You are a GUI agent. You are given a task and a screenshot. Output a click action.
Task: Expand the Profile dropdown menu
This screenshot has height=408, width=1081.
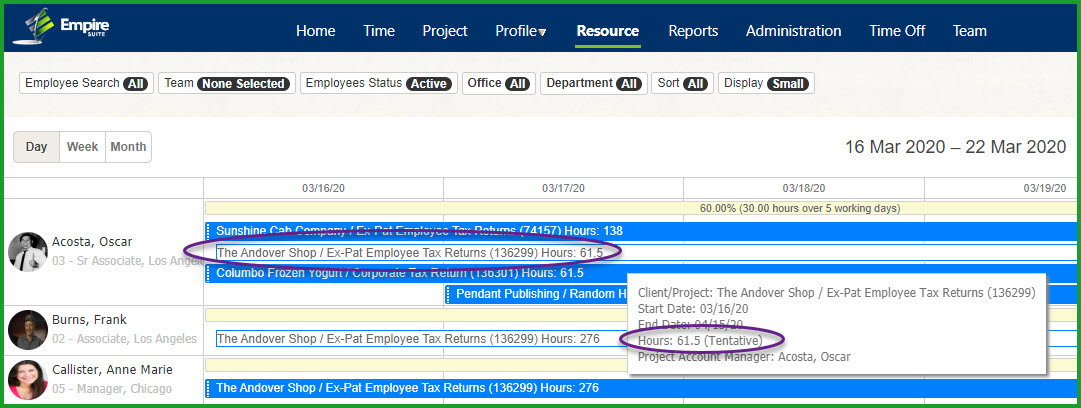pos(521,31)
